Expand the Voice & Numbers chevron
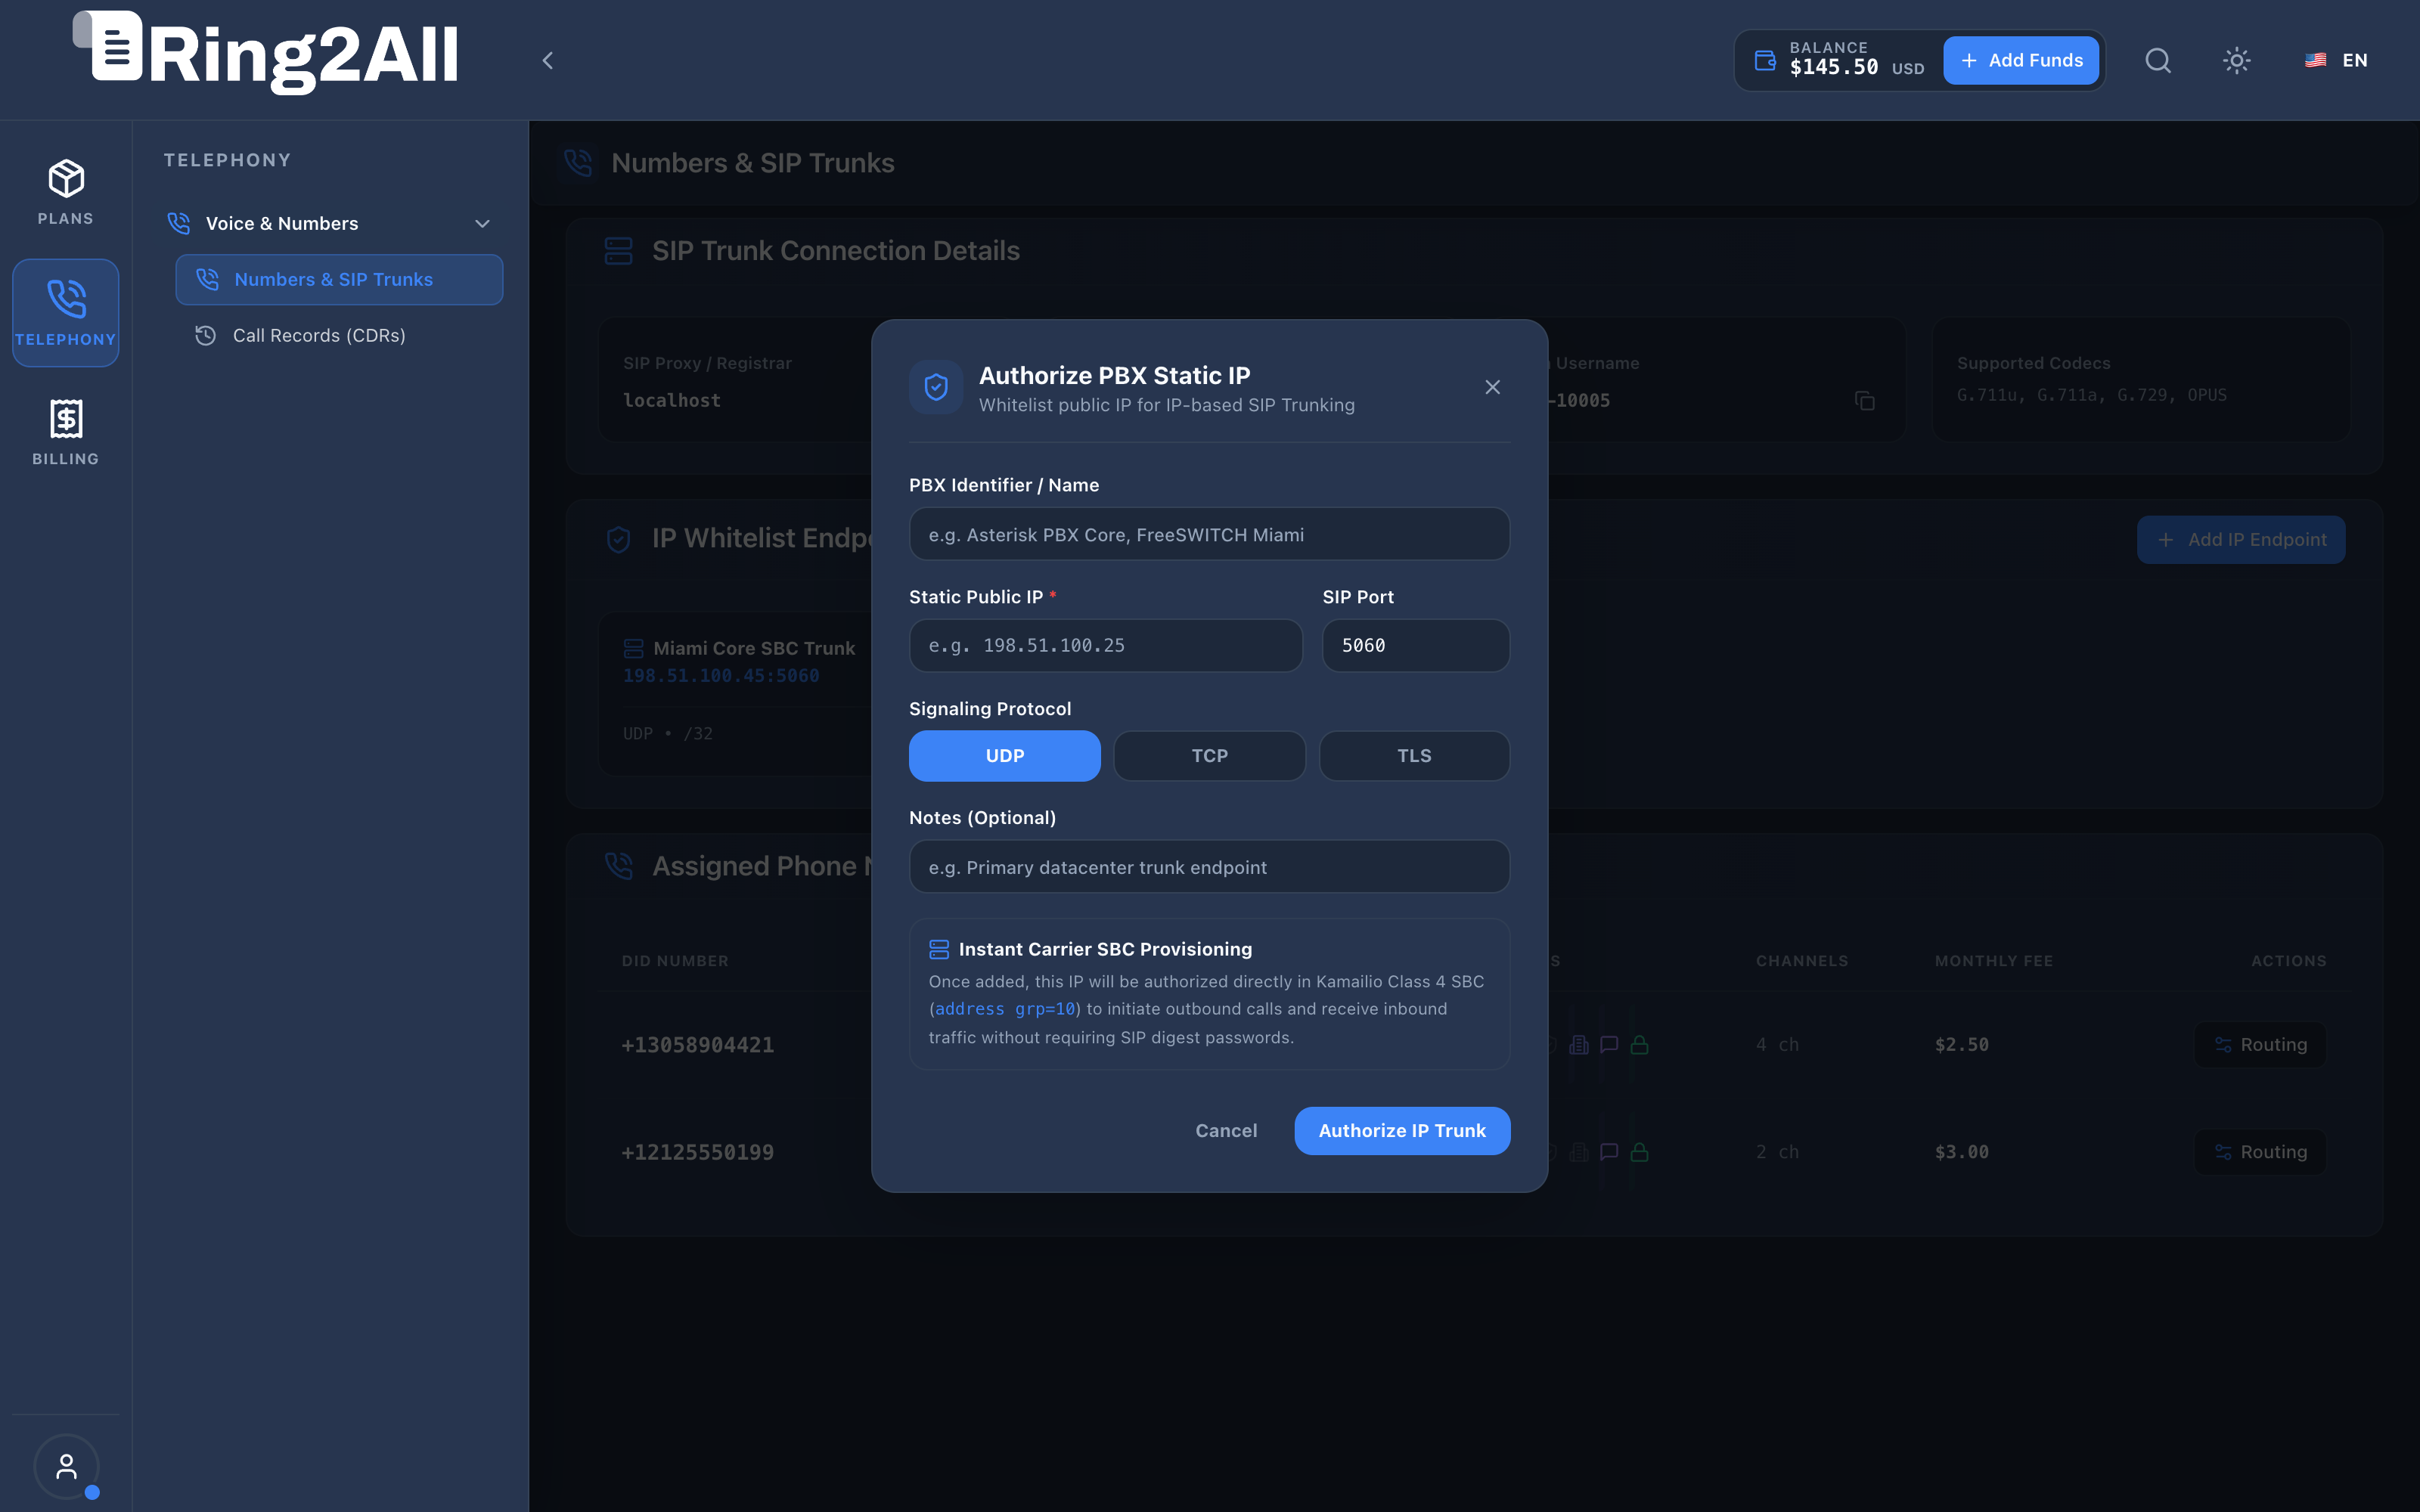Viewport: 2420px width, 1512px height. (482, 223)
